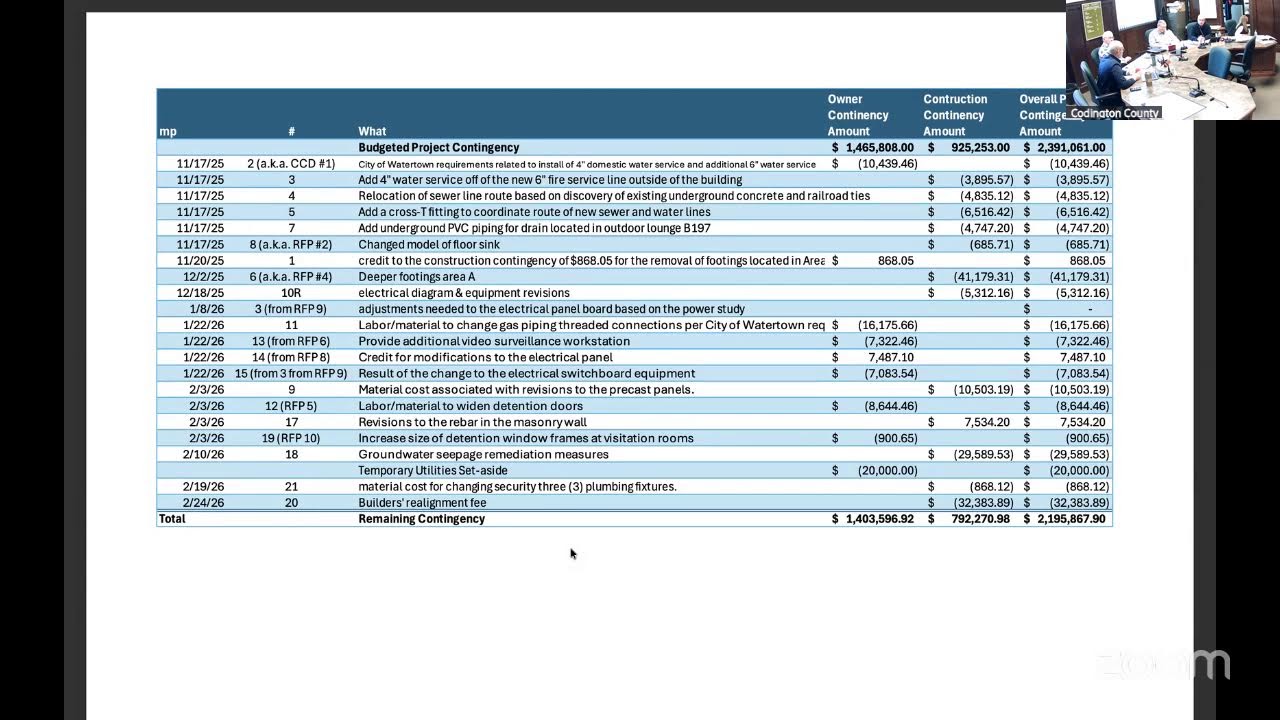Click the budgeted owner amount 1,465,808.00
Image resolution: width=1280 pixels, height=720 pixels.
click(872, 148)
